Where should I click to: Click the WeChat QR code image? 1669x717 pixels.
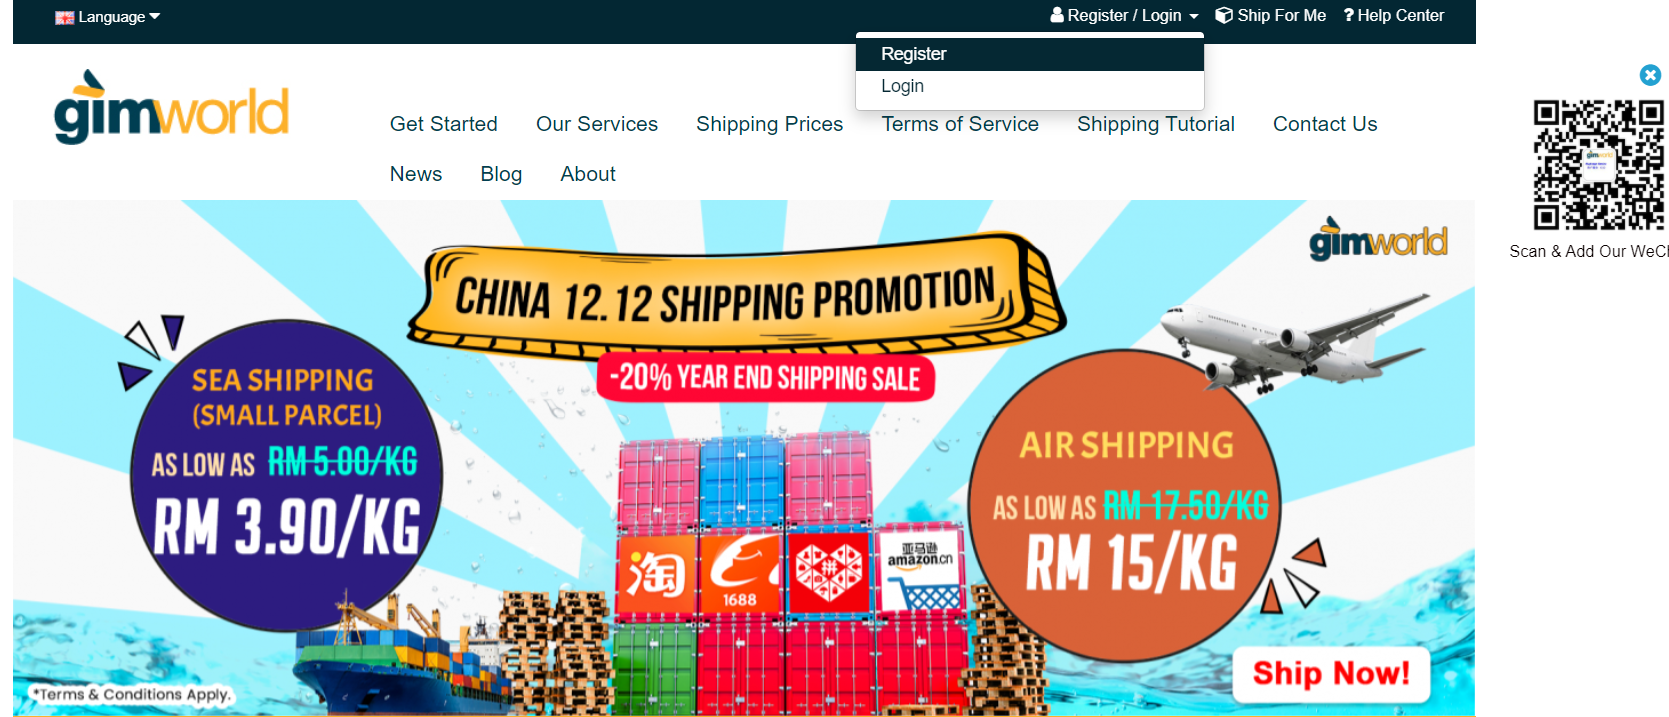point(1598,165)
